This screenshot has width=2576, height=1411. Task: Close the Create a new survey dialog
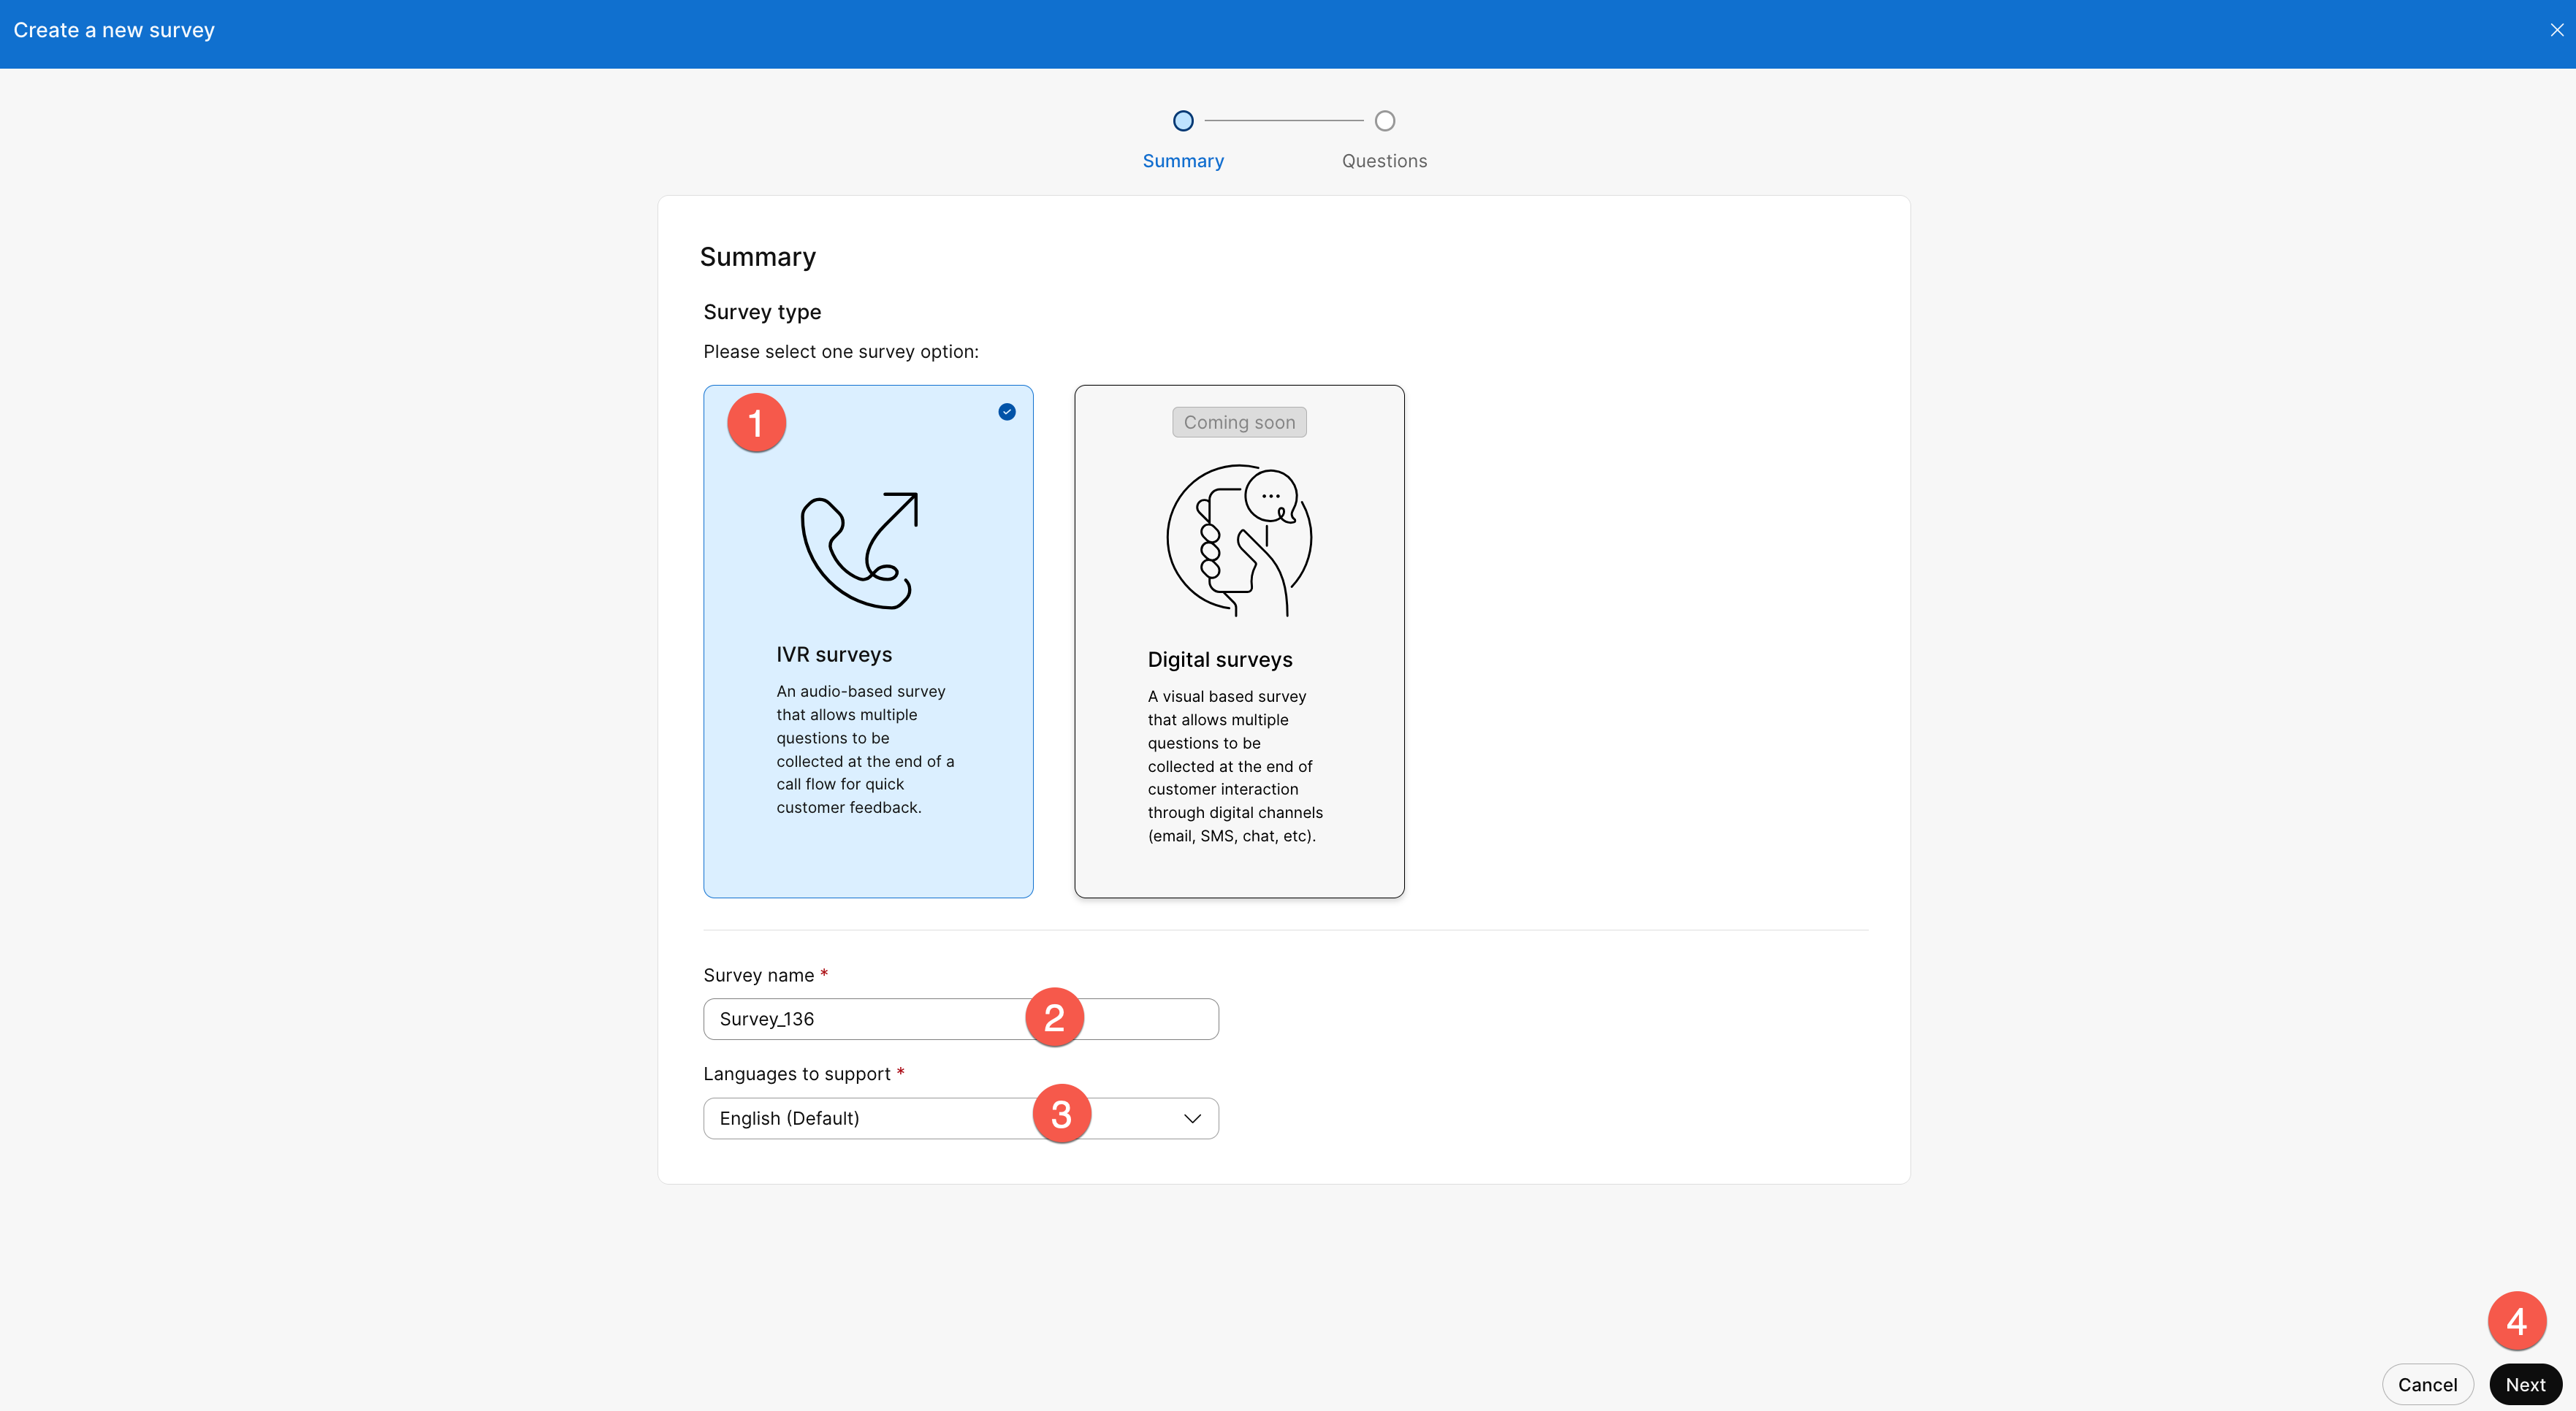(x=2556, y=30)
